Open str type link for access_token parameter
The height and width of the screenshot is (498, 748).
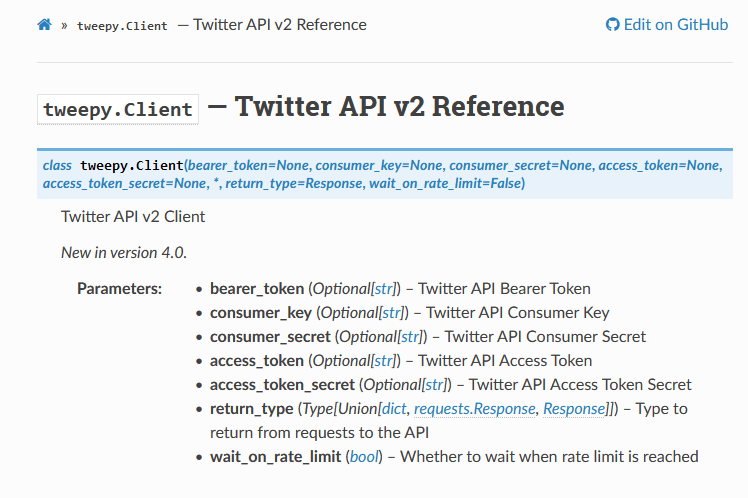(x=384, y=361)
